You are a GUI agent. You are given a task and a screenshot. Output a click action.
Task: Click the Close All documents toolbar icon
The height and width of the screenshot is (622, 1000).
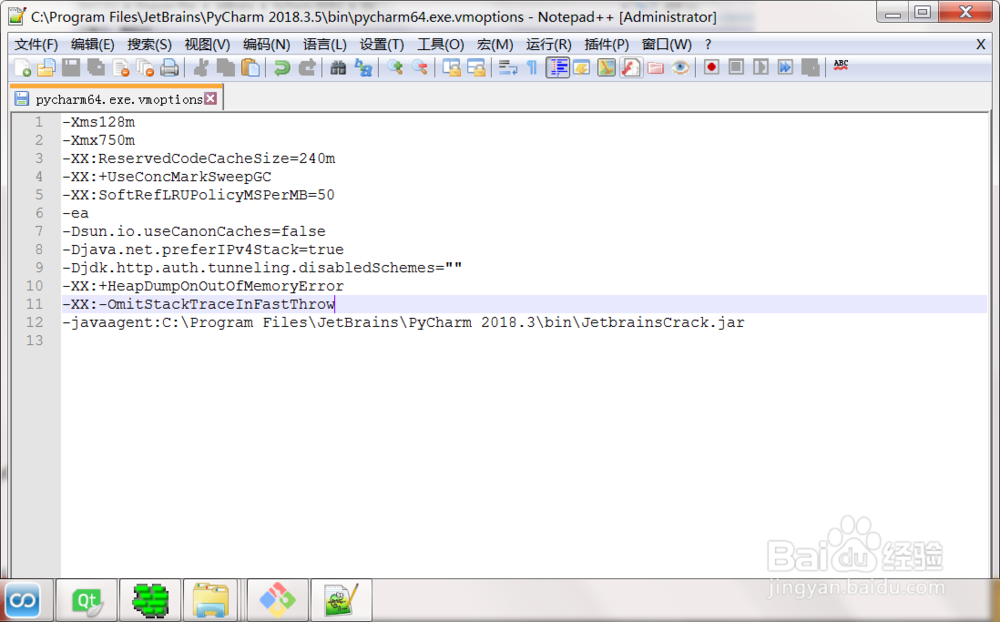coord(145,67)
